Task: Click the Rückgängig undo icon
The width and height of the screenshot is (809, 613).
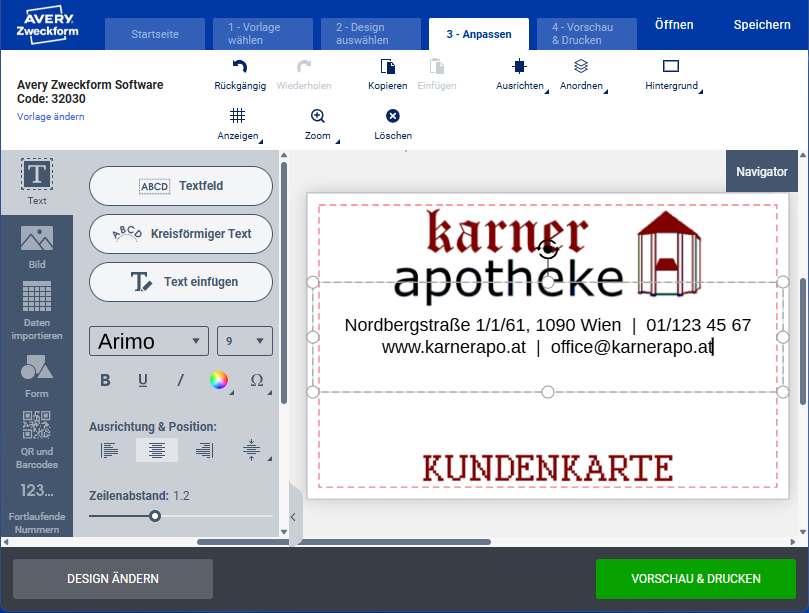Action: [x=240, y=67]
